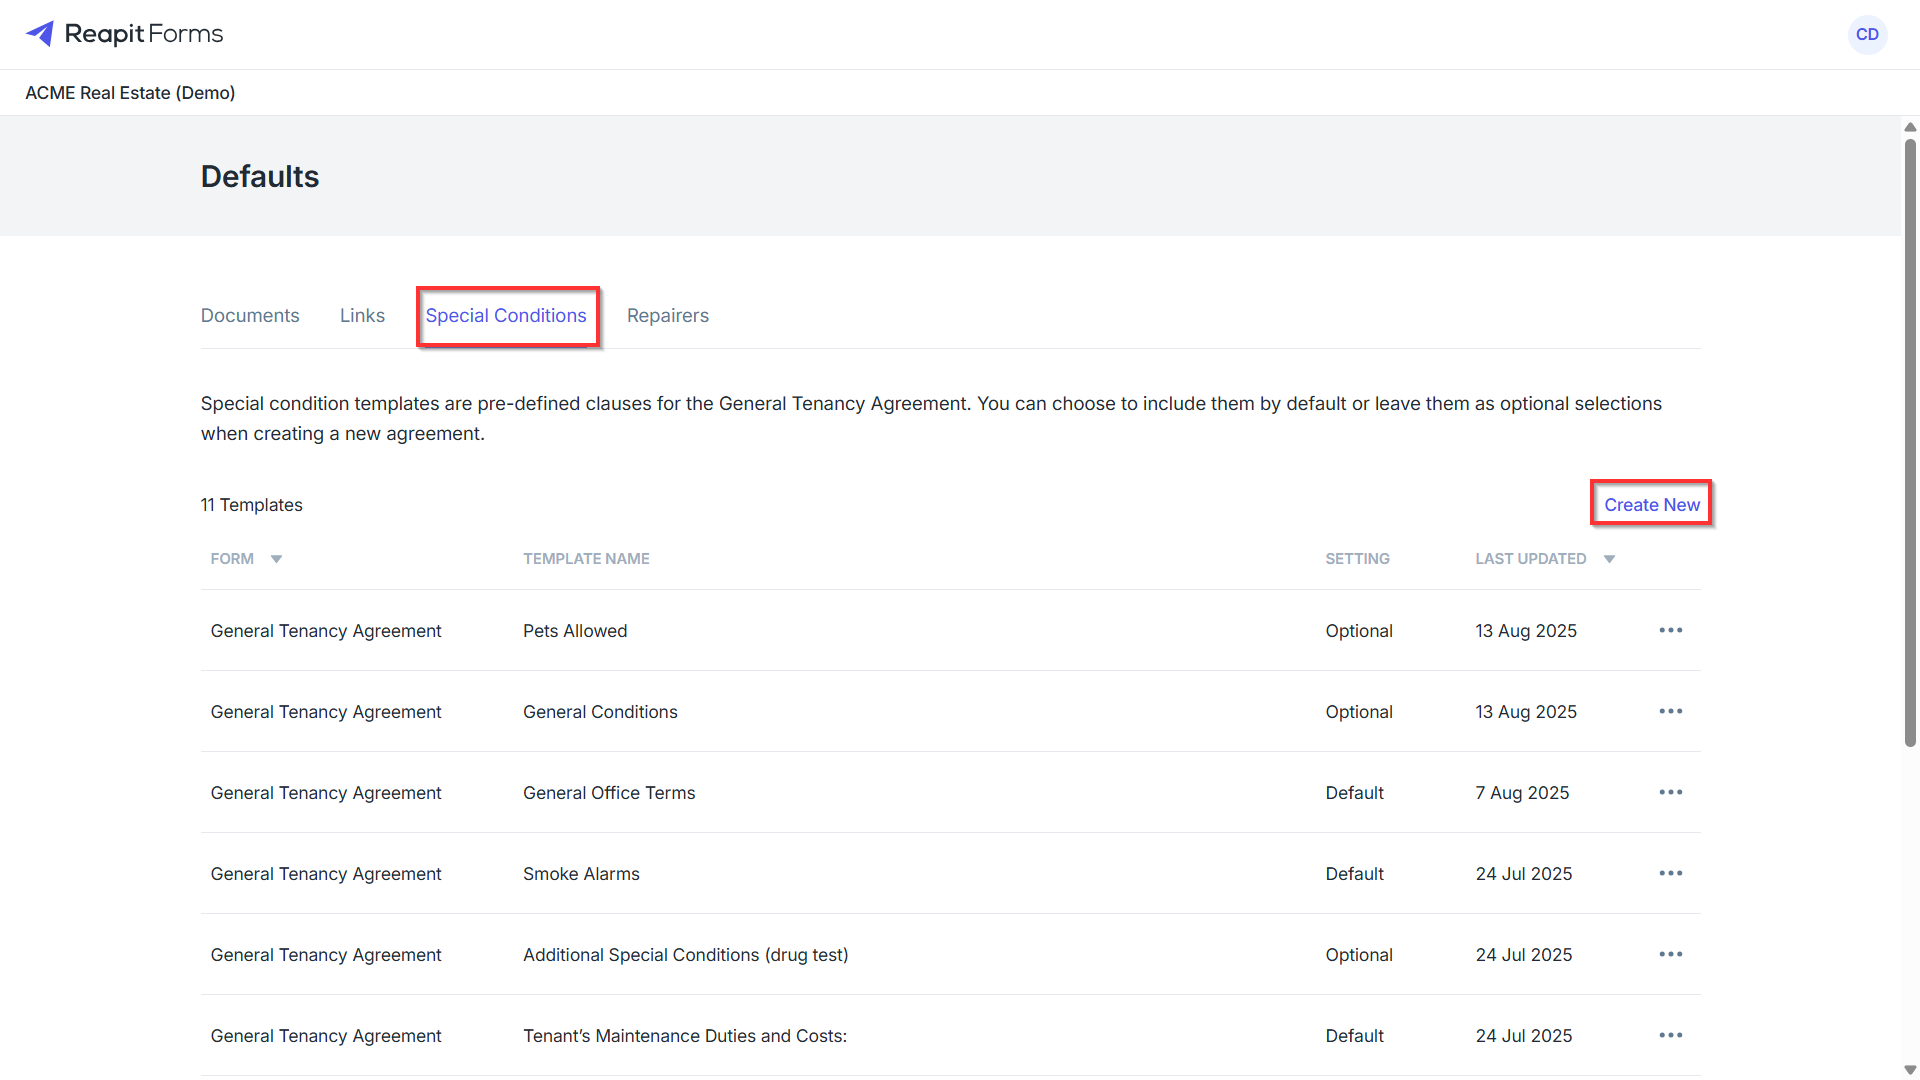Click the Default setting for General Office Terms
This screenshot has height=1080, width=1920.
click(1355, 793)
